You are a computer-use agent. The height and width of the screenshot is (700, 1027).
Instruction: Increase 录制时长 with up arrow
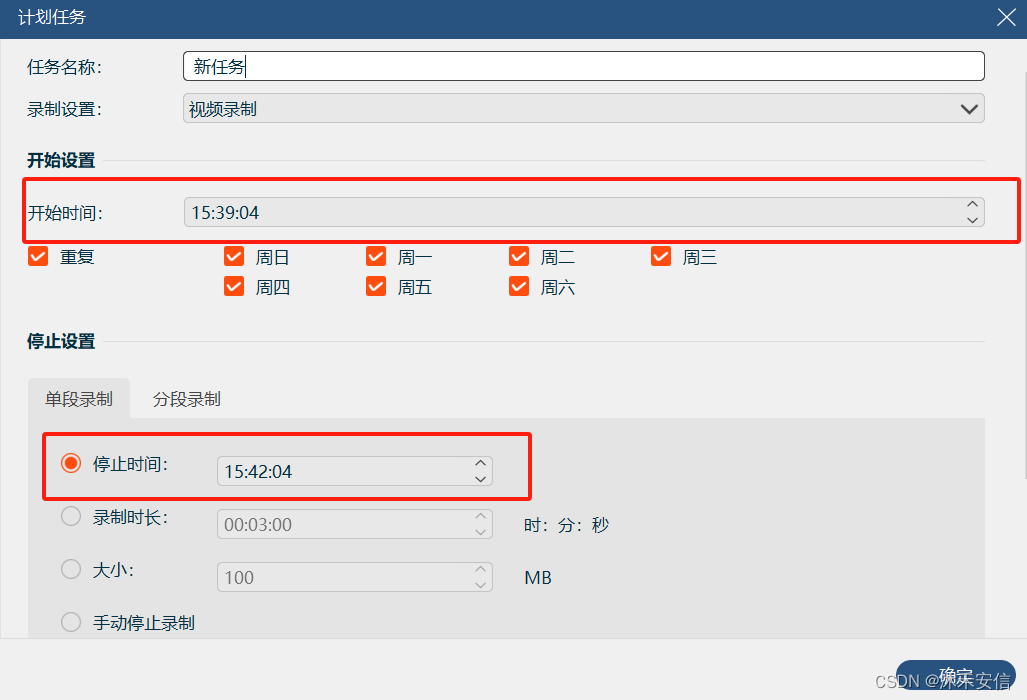480,517
